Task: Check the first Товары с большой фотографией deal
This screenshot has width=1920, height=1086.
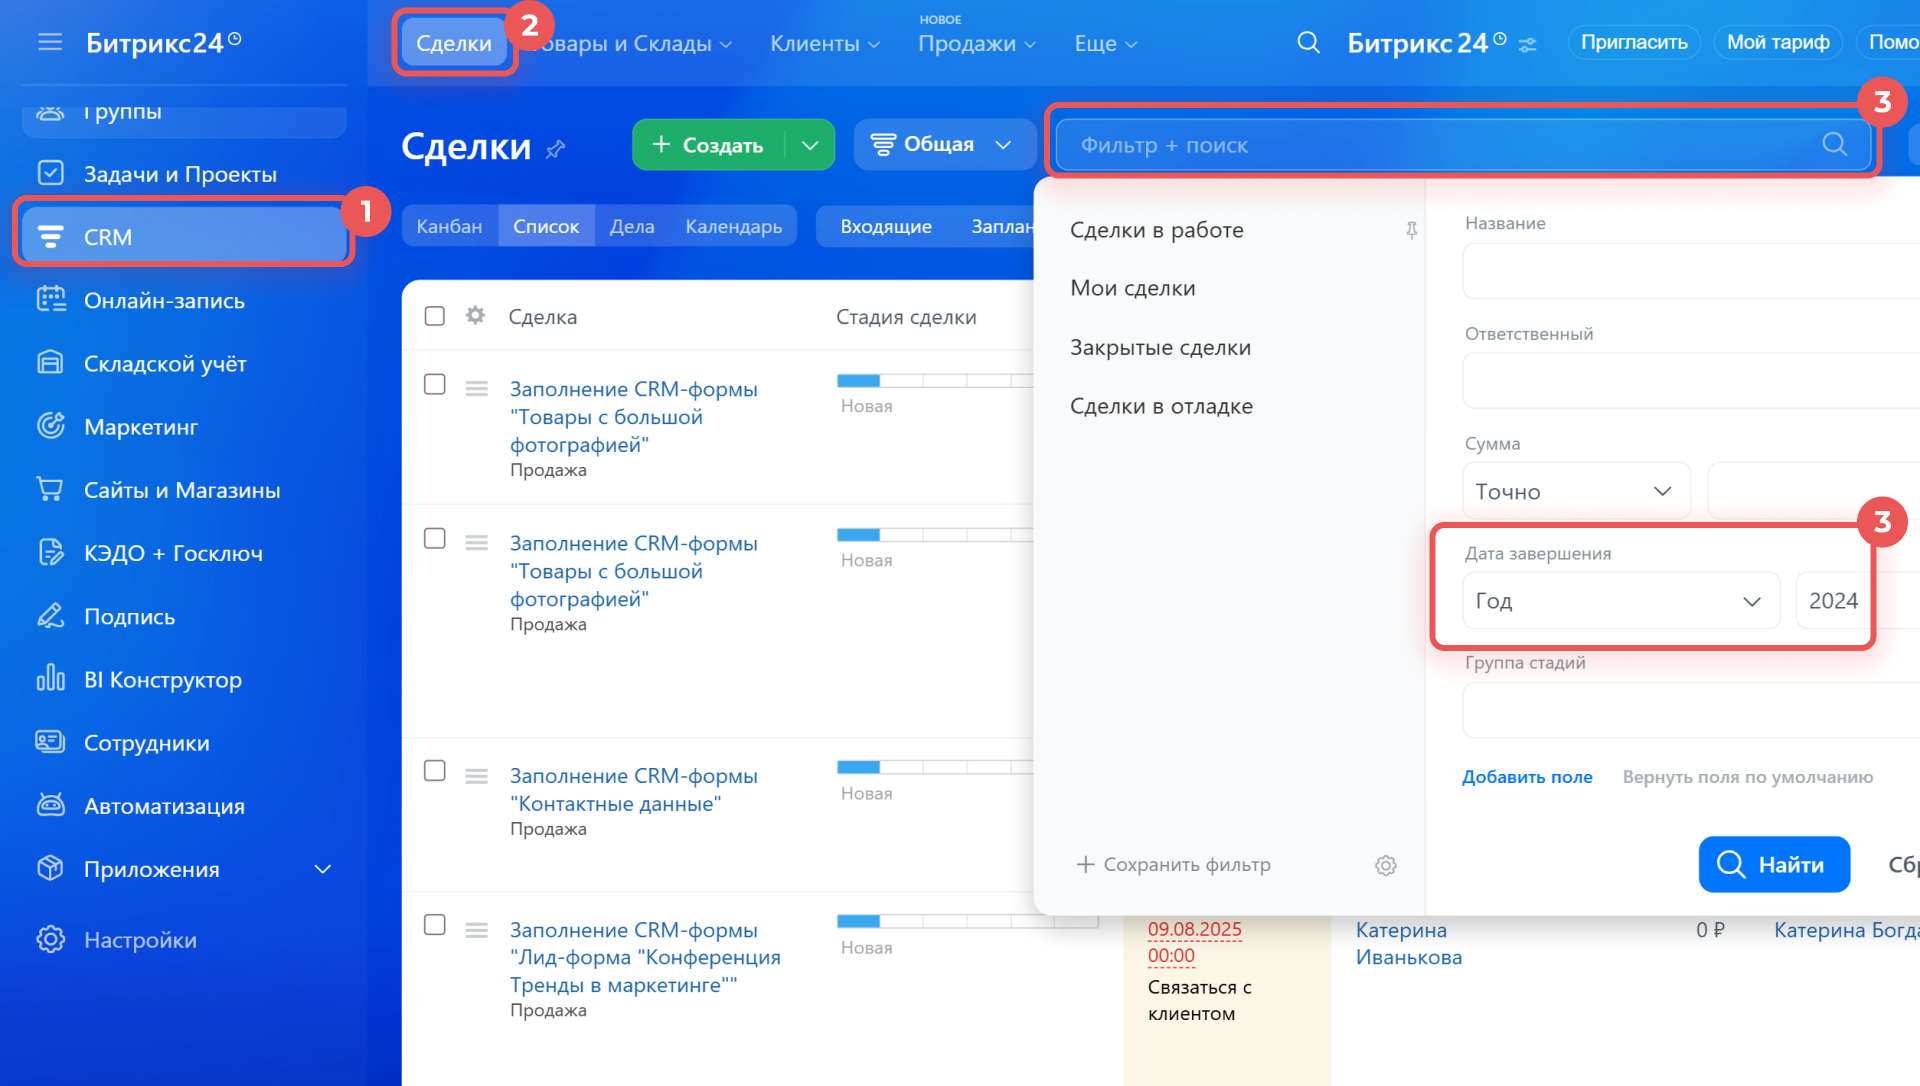Action: 434,384
